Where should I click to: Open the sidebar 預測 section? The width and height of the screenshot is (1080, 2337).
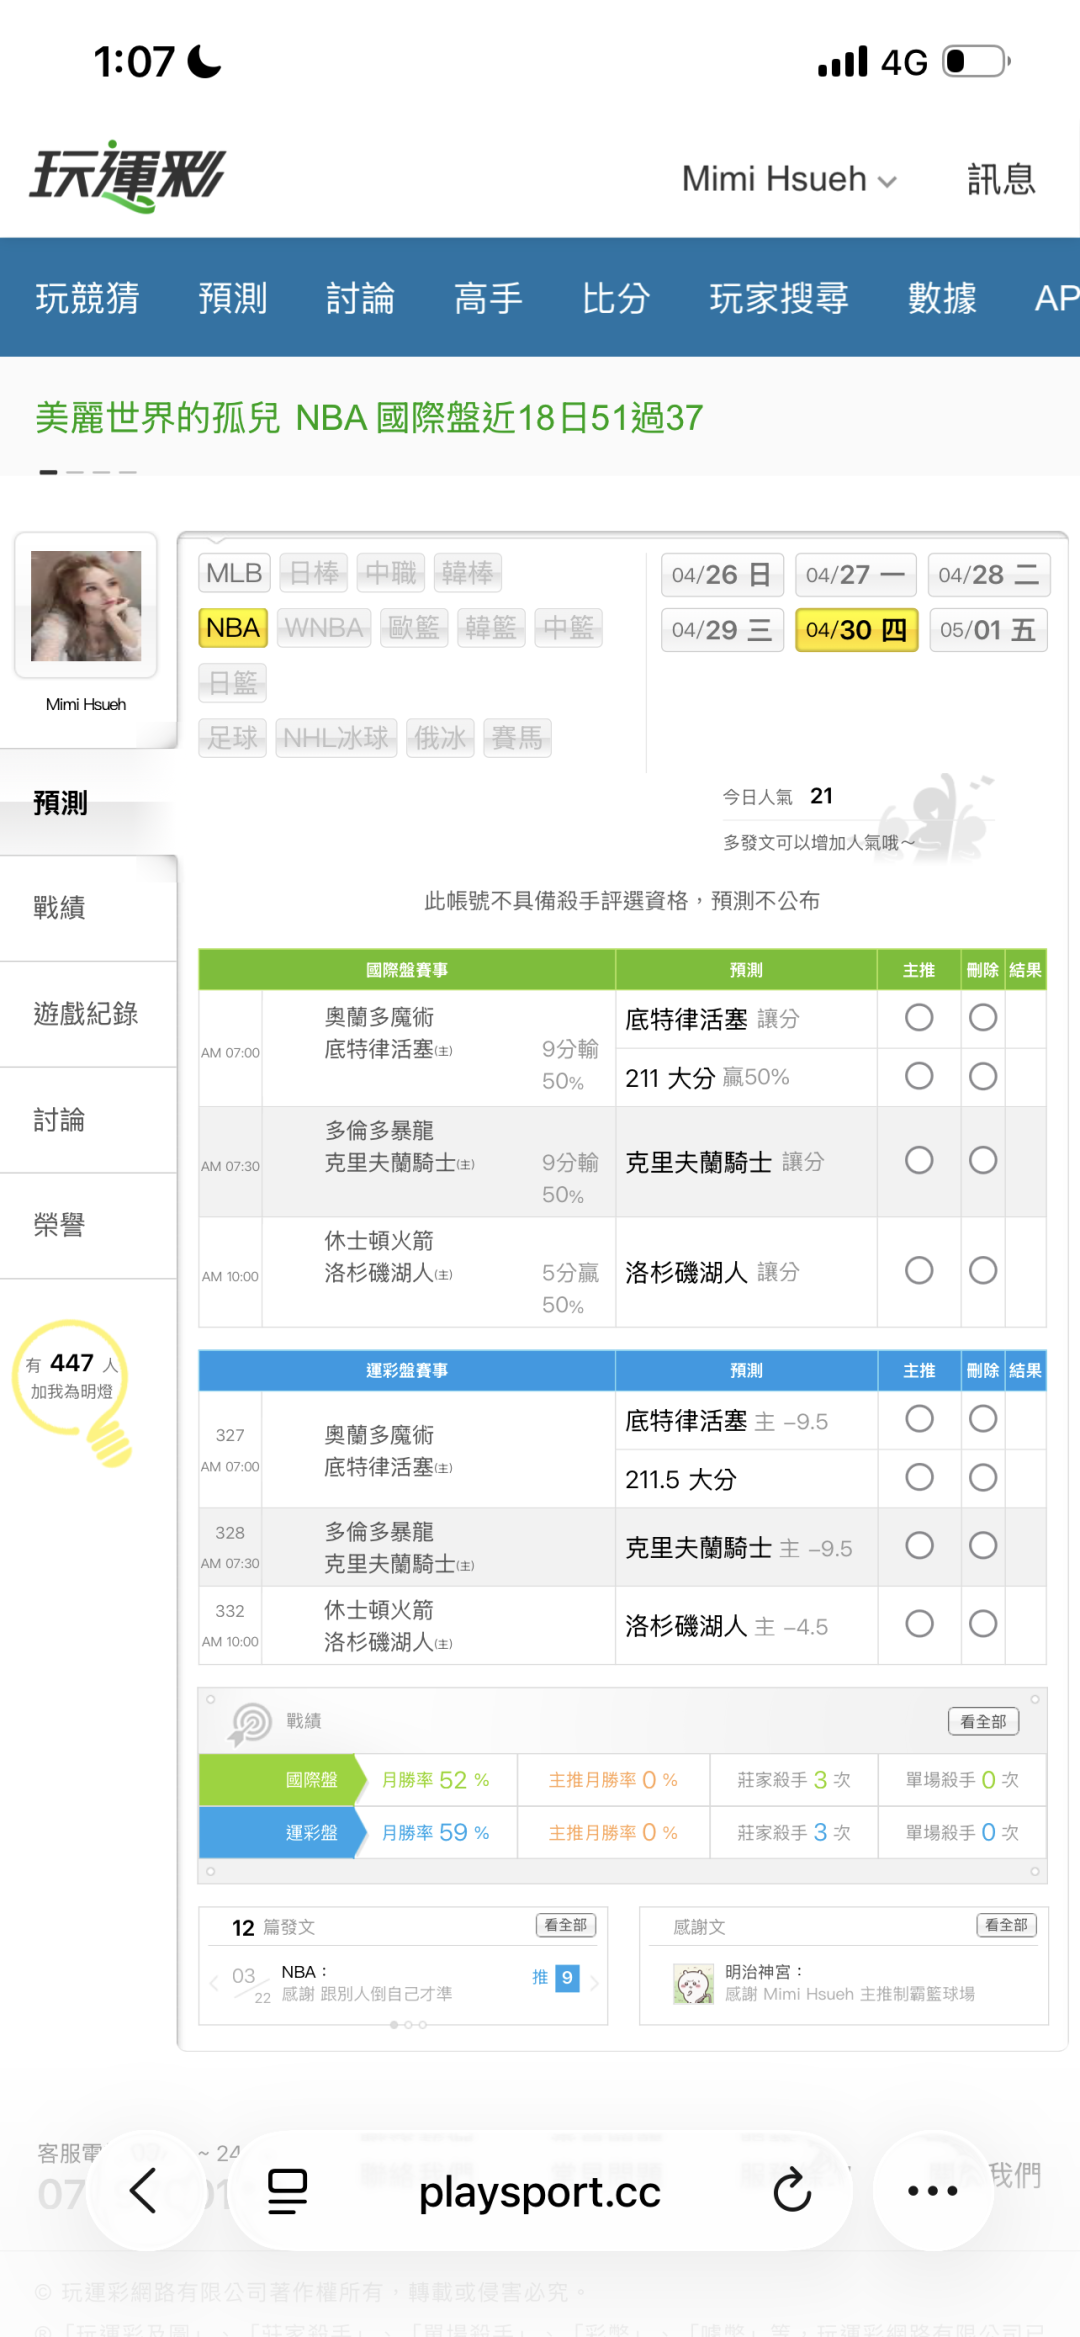(x=88, y=803)
